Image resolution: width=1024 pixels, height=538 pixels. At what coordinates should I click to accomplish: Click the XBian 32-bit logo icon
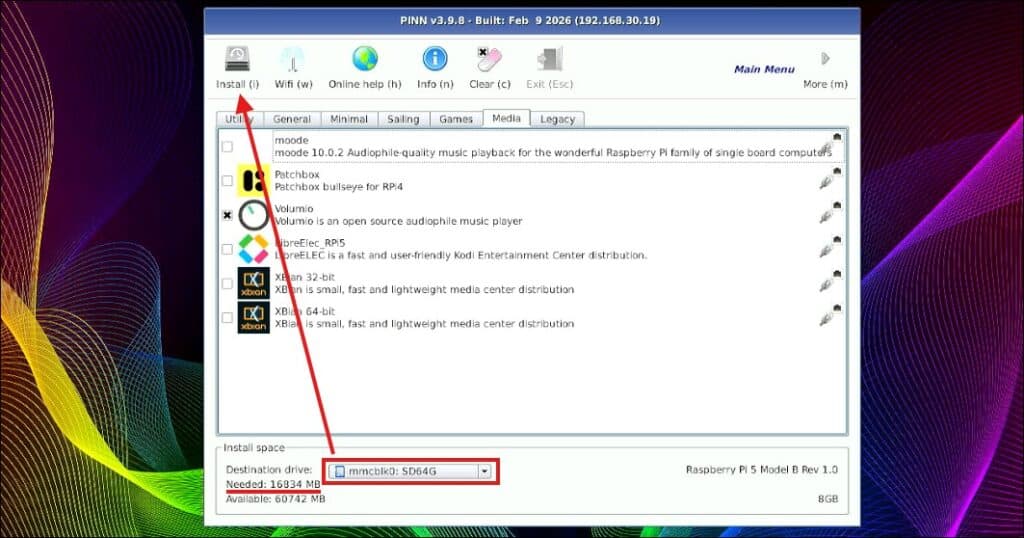pos(253,283)
